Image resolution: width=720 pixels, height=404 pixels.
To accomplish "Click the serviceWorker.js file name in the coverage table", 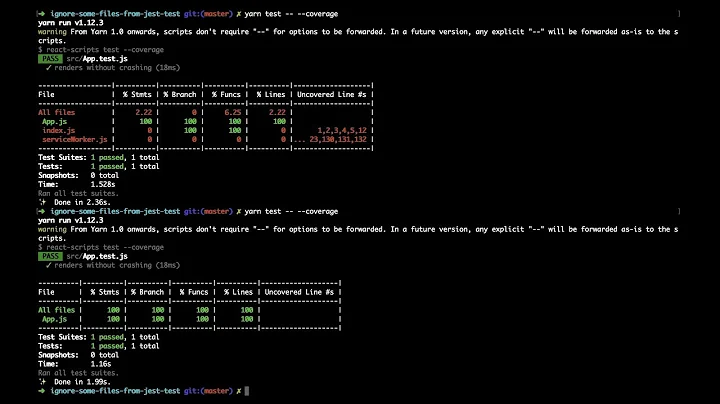I will click(x=73, y=139).
